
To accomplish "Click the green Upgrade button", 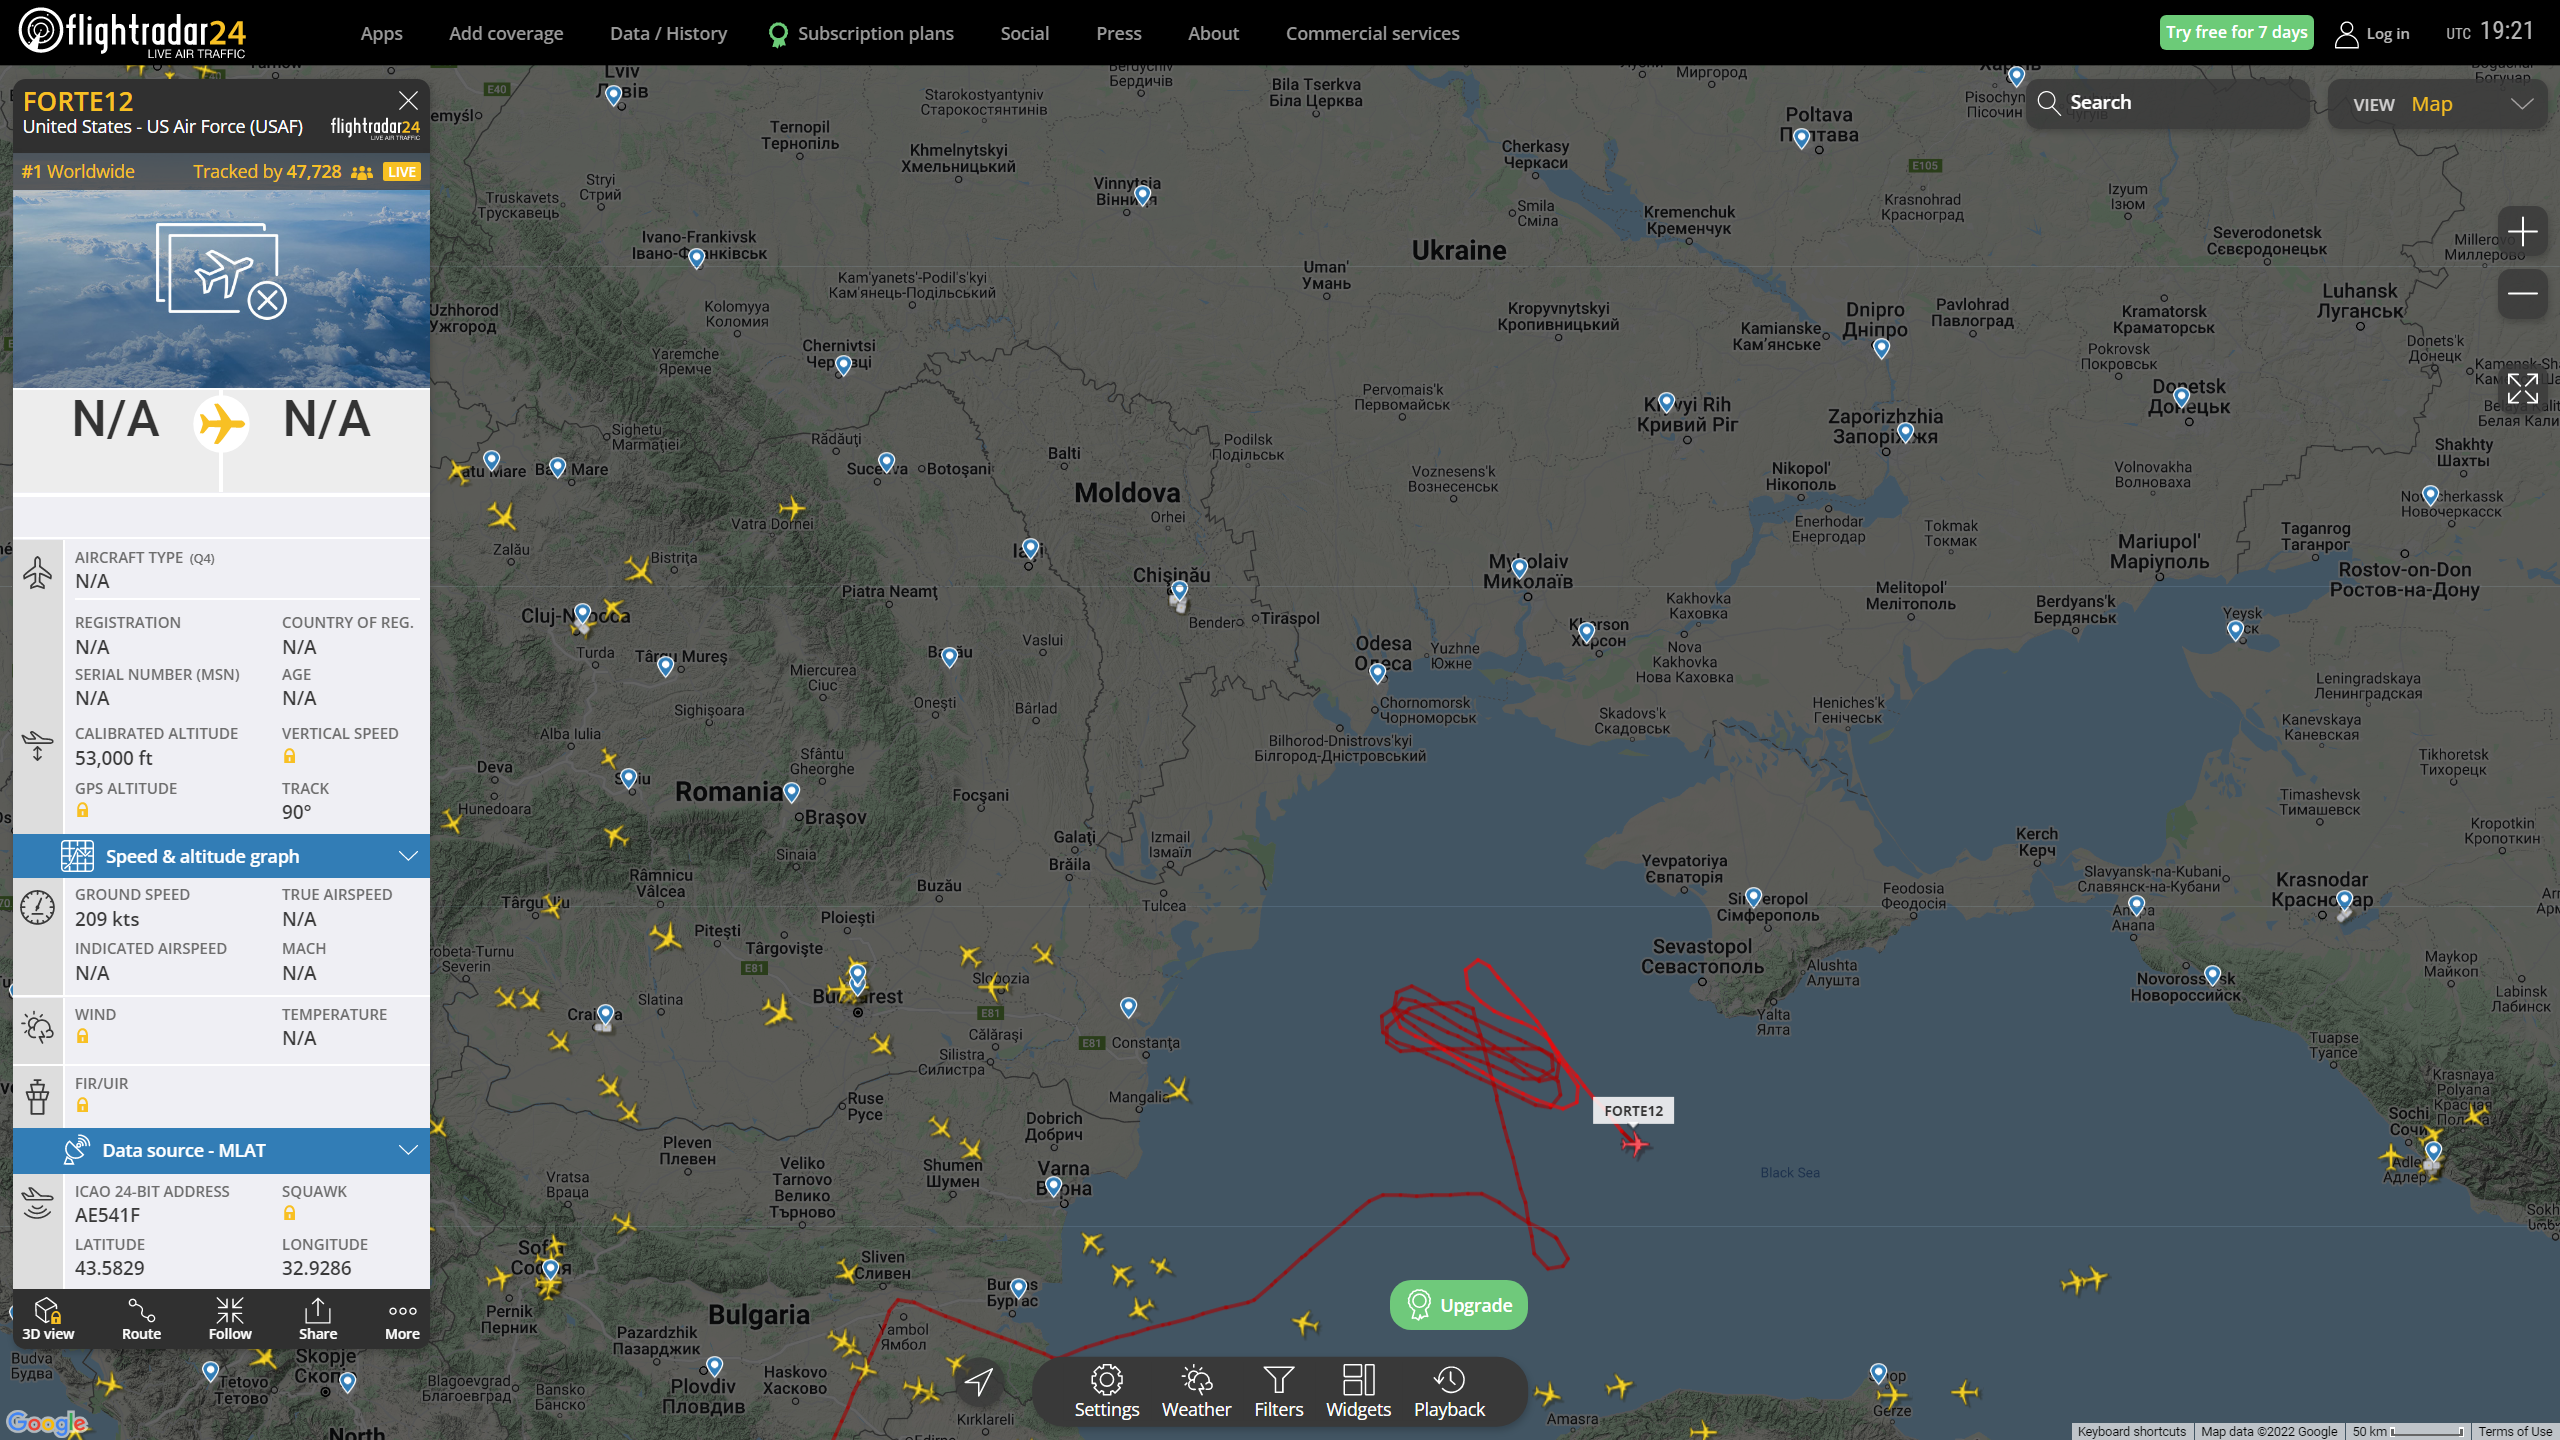I will click(x=1459, y=1305).
